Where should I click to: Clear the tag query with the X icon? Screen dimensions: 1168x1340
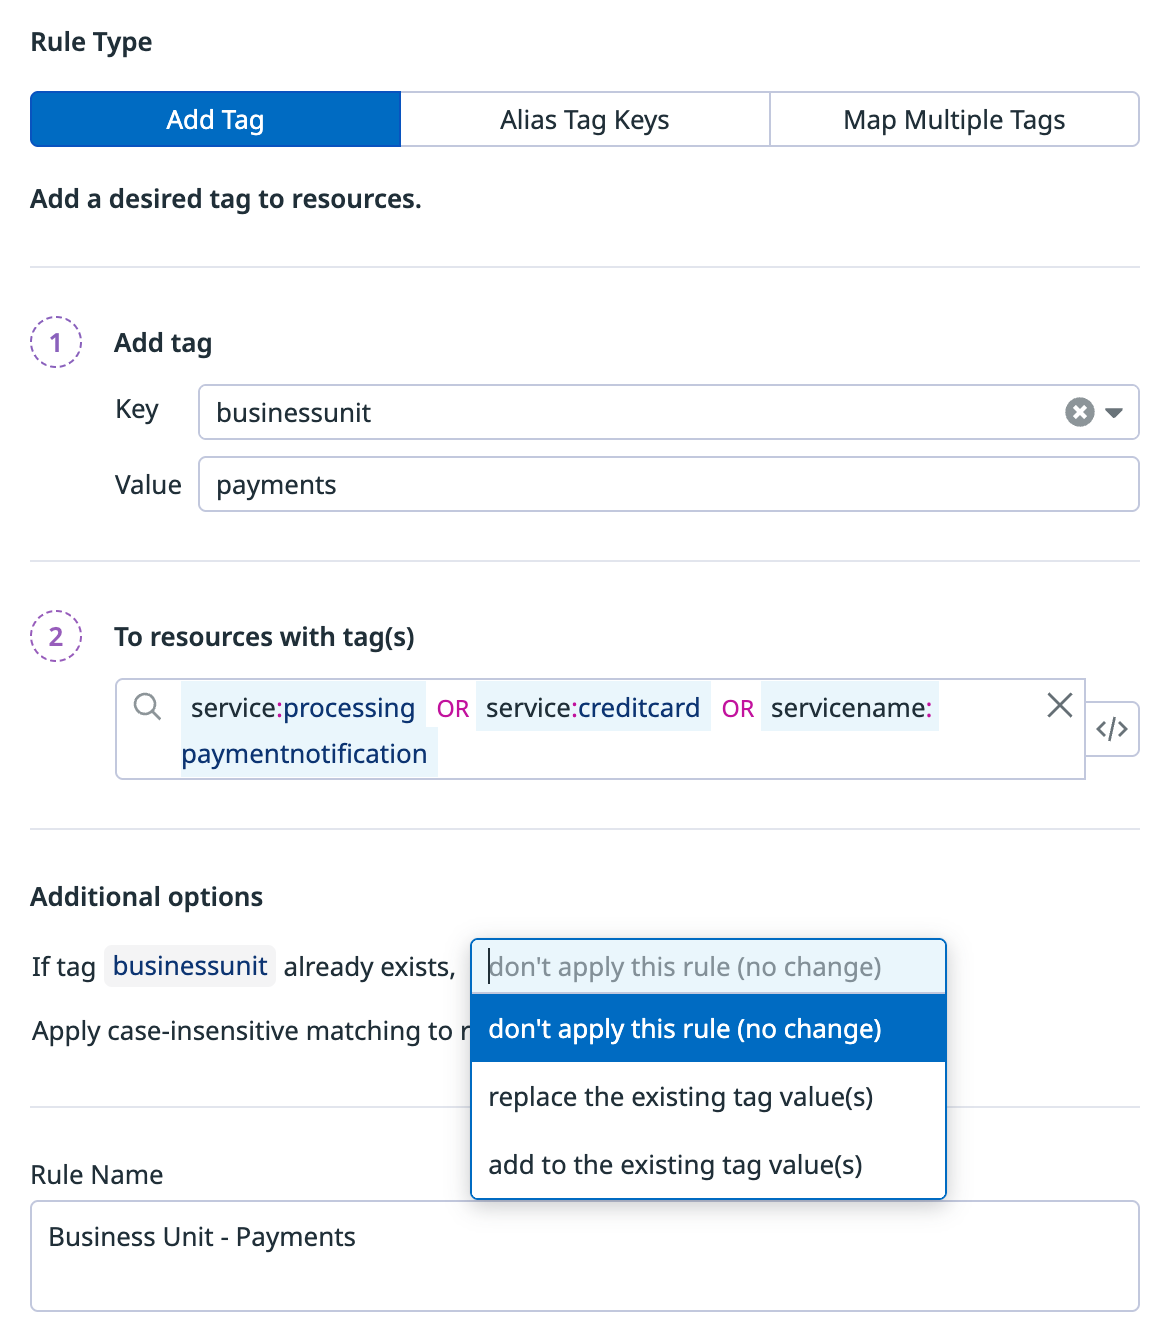tap(1059, 705)
